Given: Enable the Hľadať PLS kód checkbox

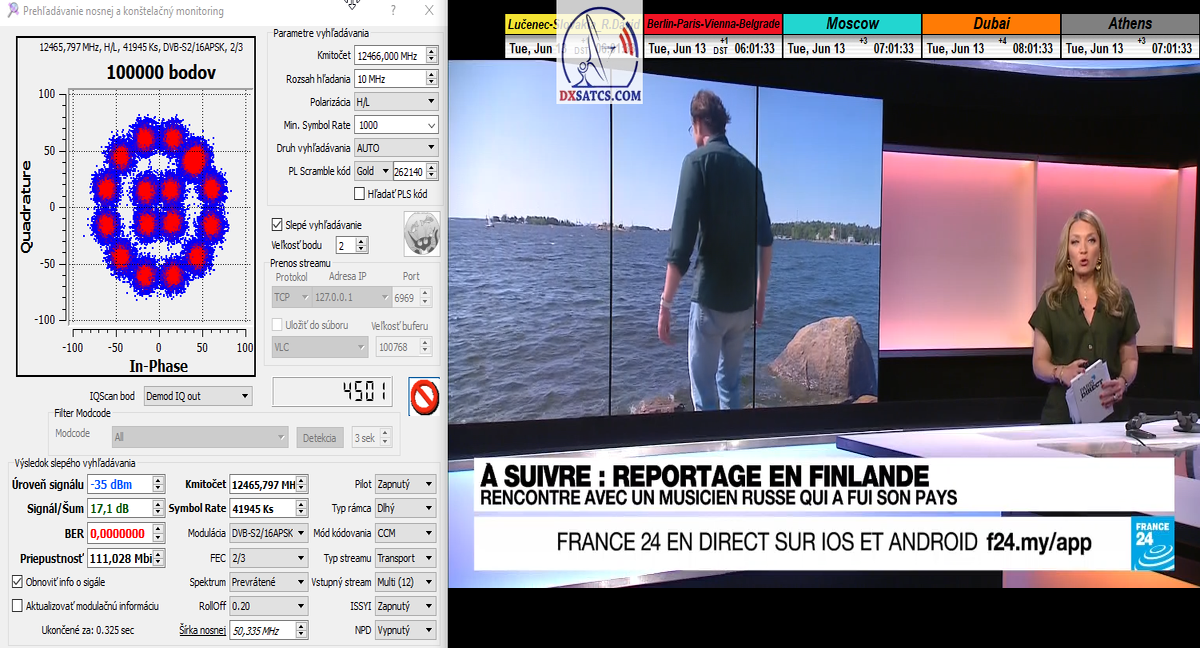Looking at the screenshot, I should click(x=360, y=193).
